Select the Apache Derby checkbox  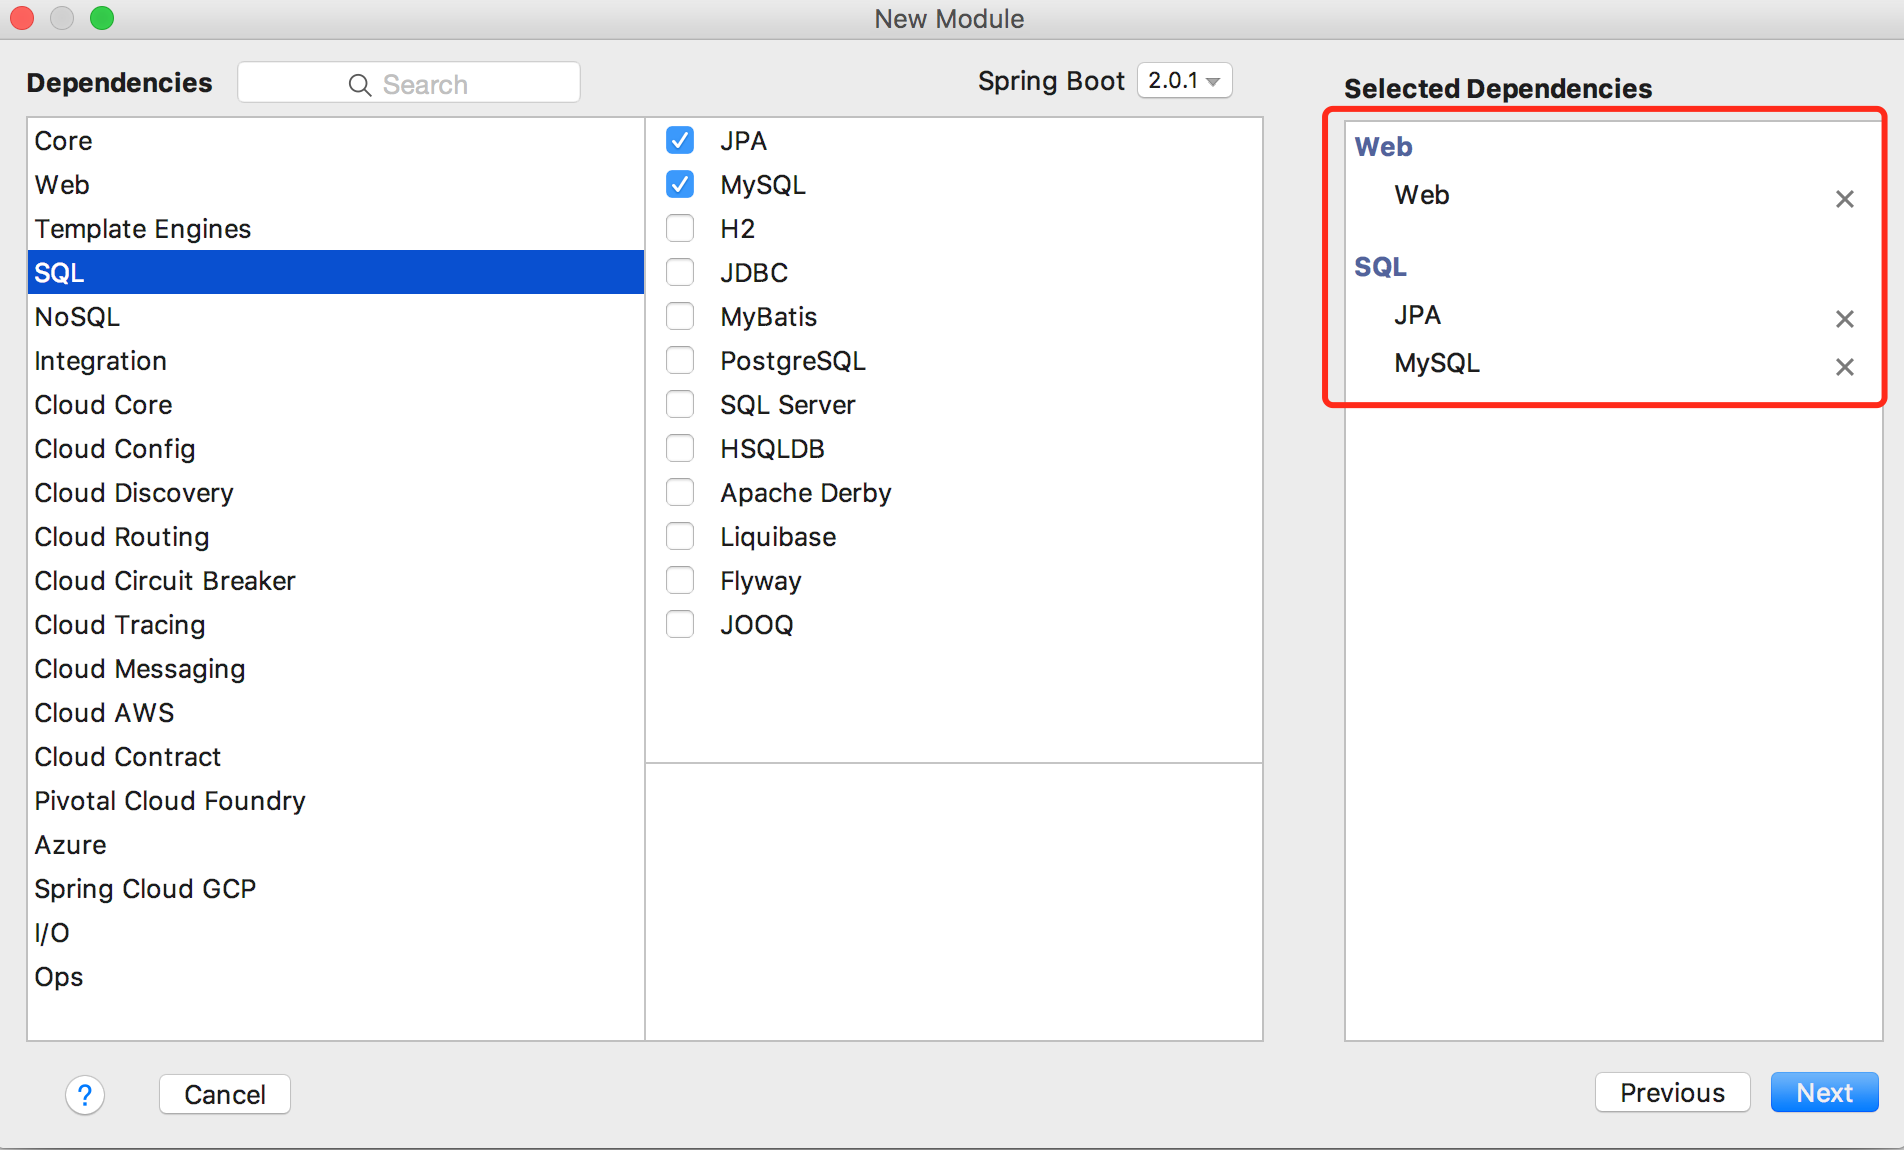[680, 492]
